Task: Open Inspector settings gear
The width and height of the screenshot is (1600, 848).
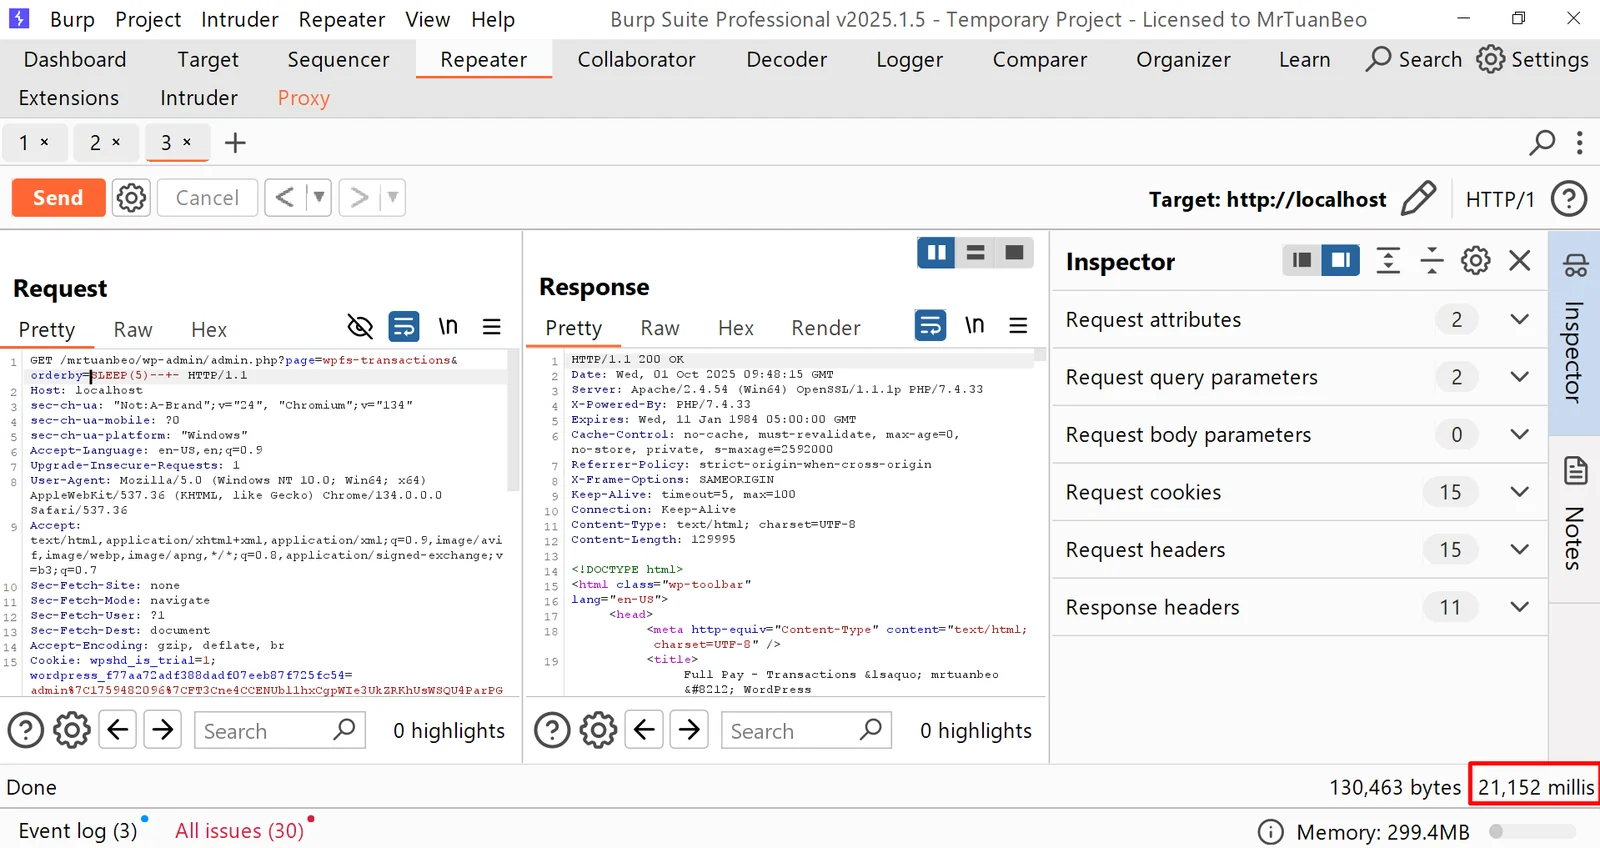Action: [x=1476, y=261]
